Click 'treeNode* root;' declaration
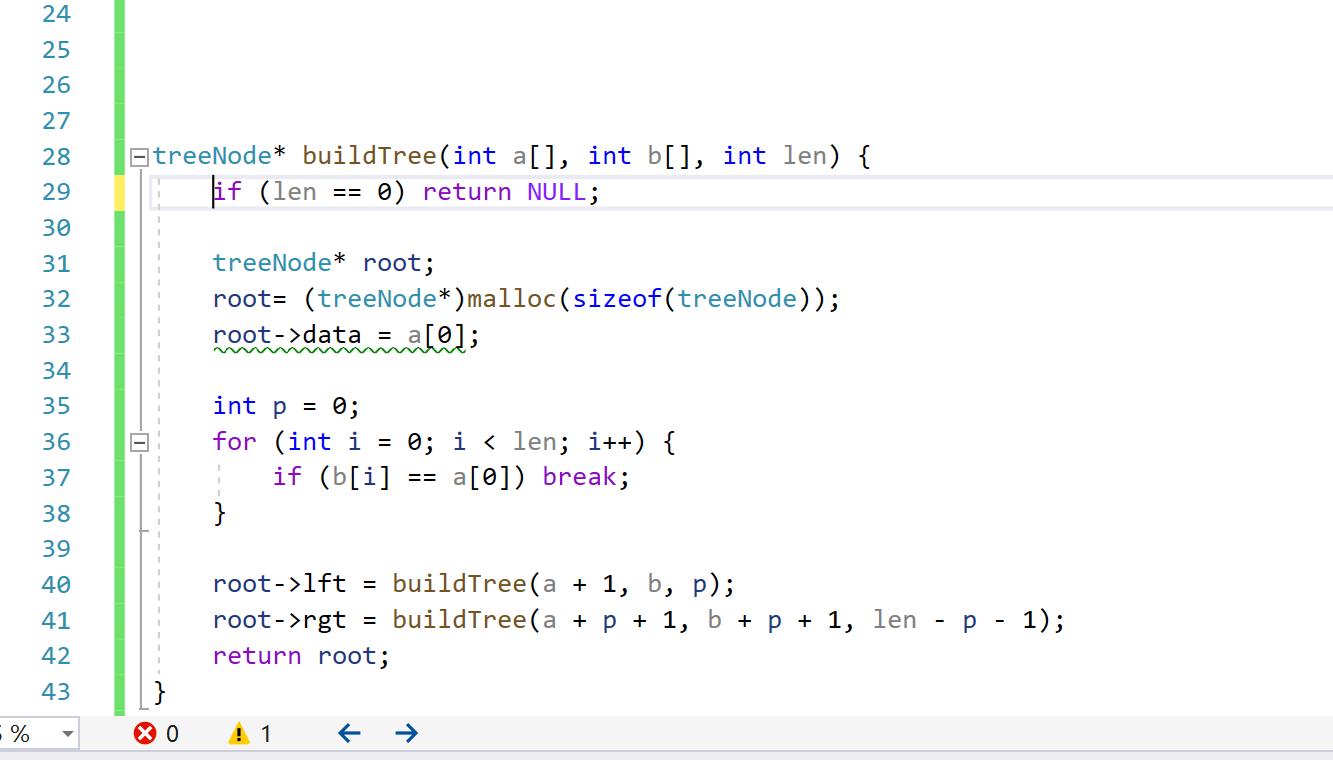The image size is (1333, 760). click(x=324, y=263)
